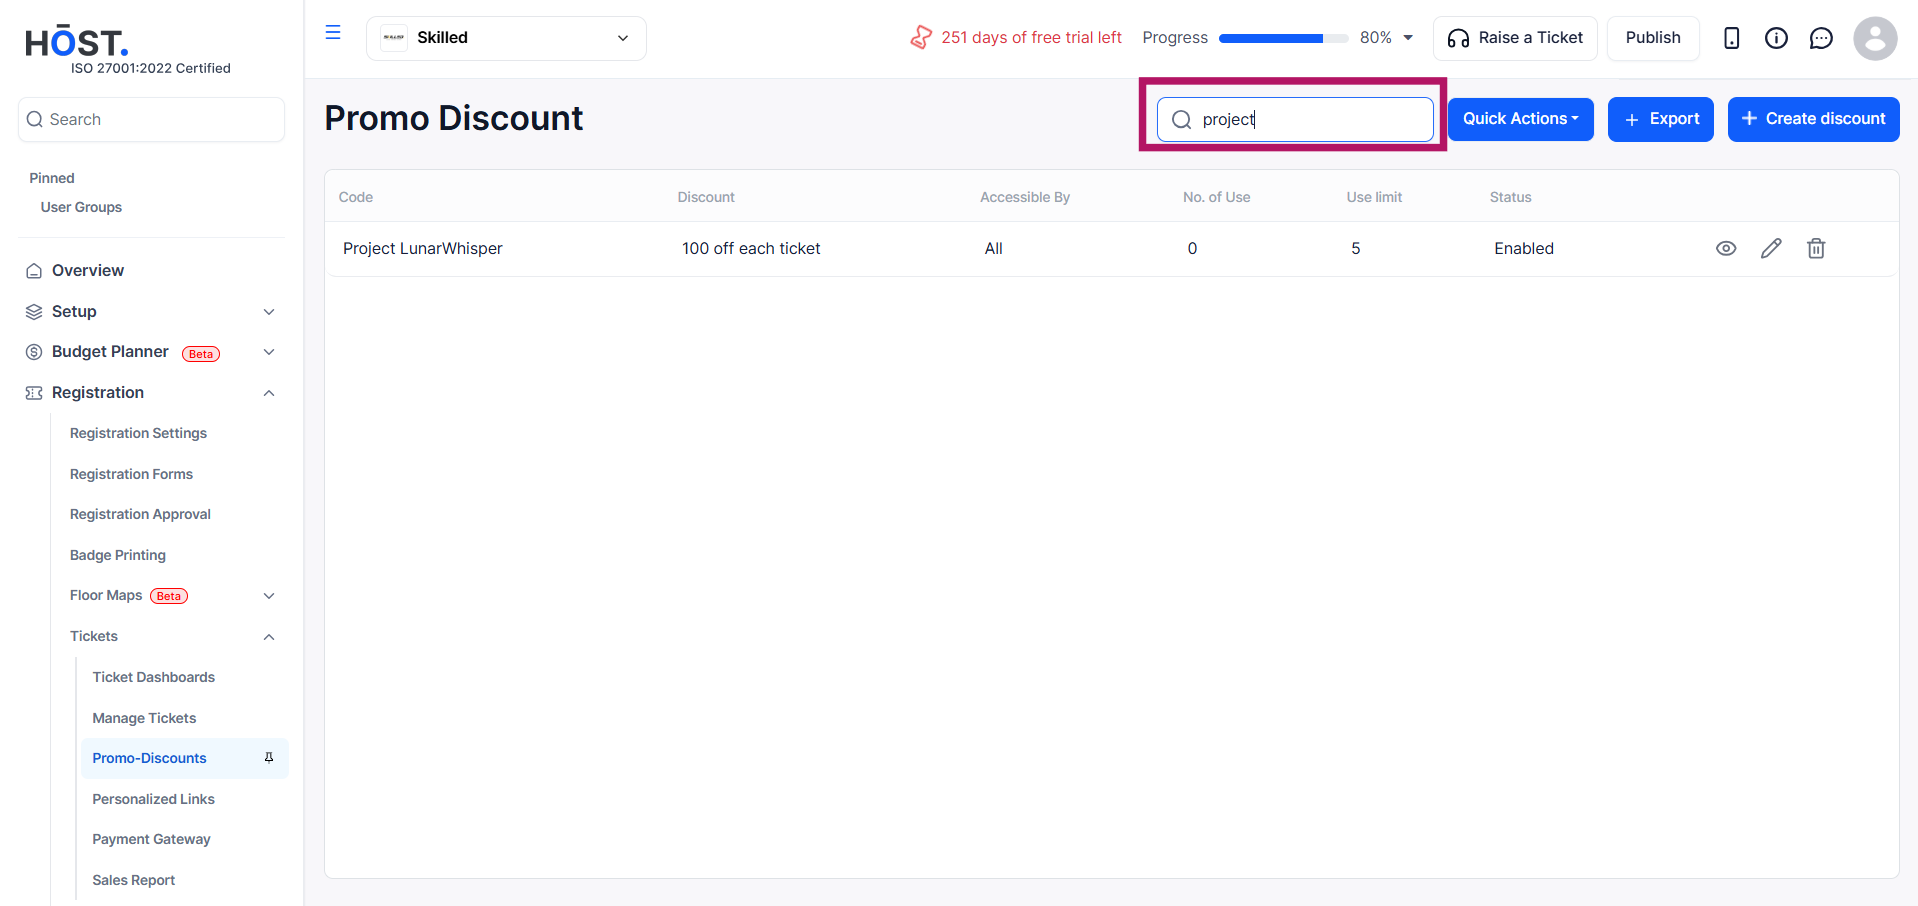The height and width of the screenshot is (906, 1918).
Task: Collapse the Registration section
Action: click(269, 393)
